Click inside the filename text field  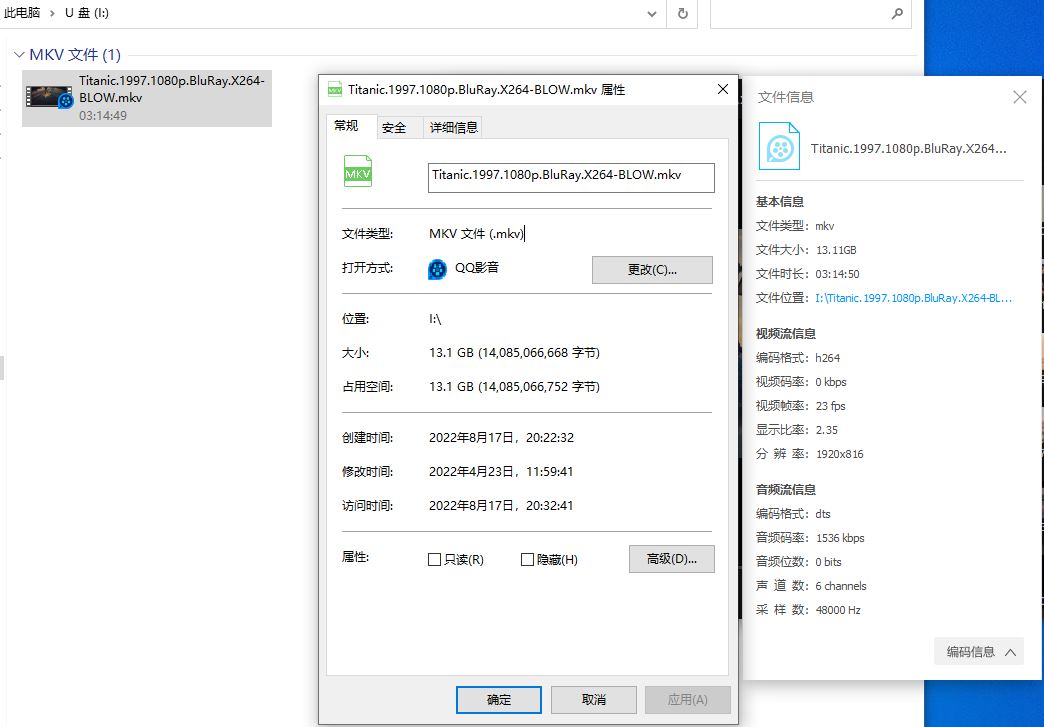pos(570,177)
